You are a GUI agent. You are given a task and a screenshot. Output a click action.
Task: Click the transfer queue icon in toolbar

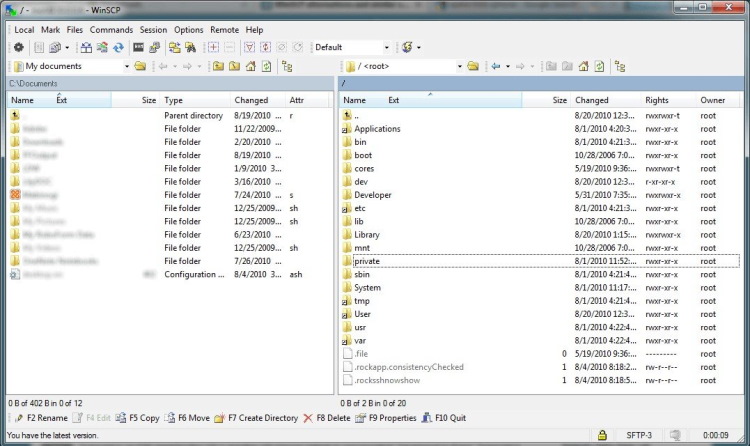55,47
